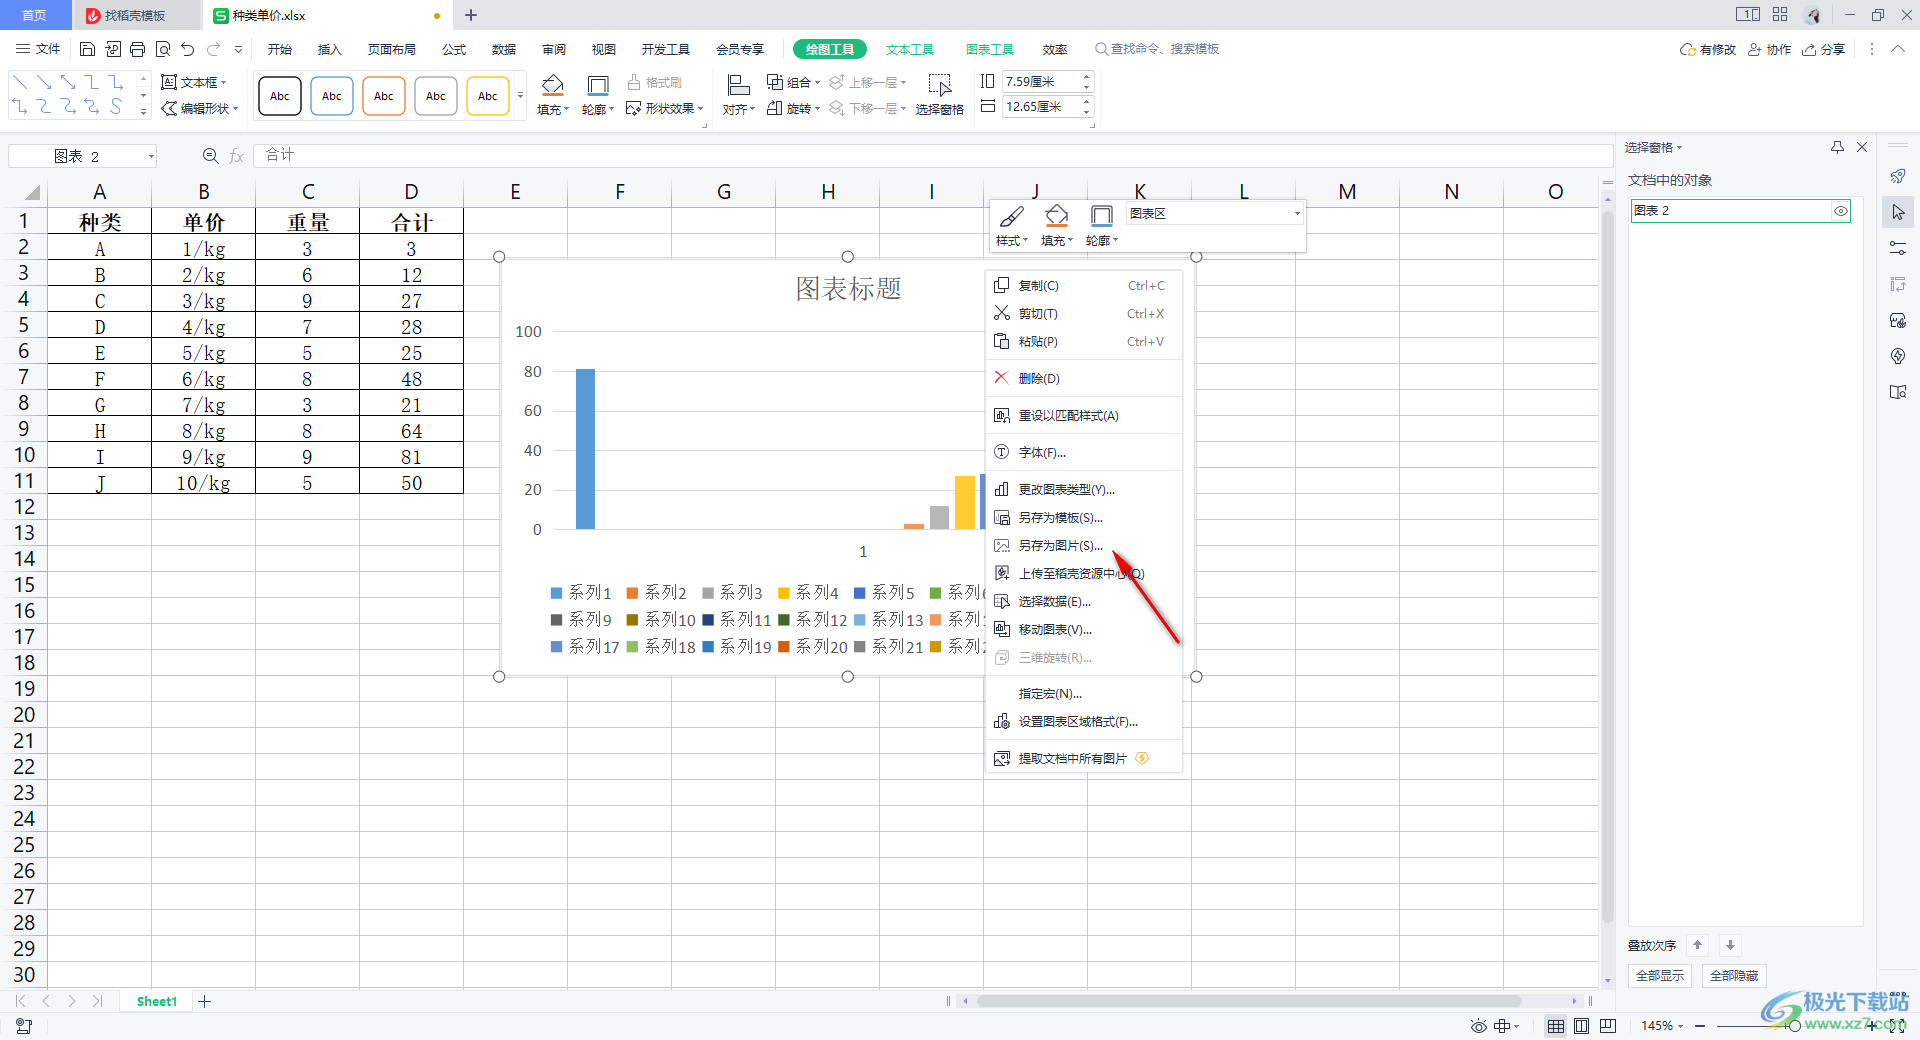
Task: Click the rotate (旋转) tool
Action: click(x=793, y=108)
